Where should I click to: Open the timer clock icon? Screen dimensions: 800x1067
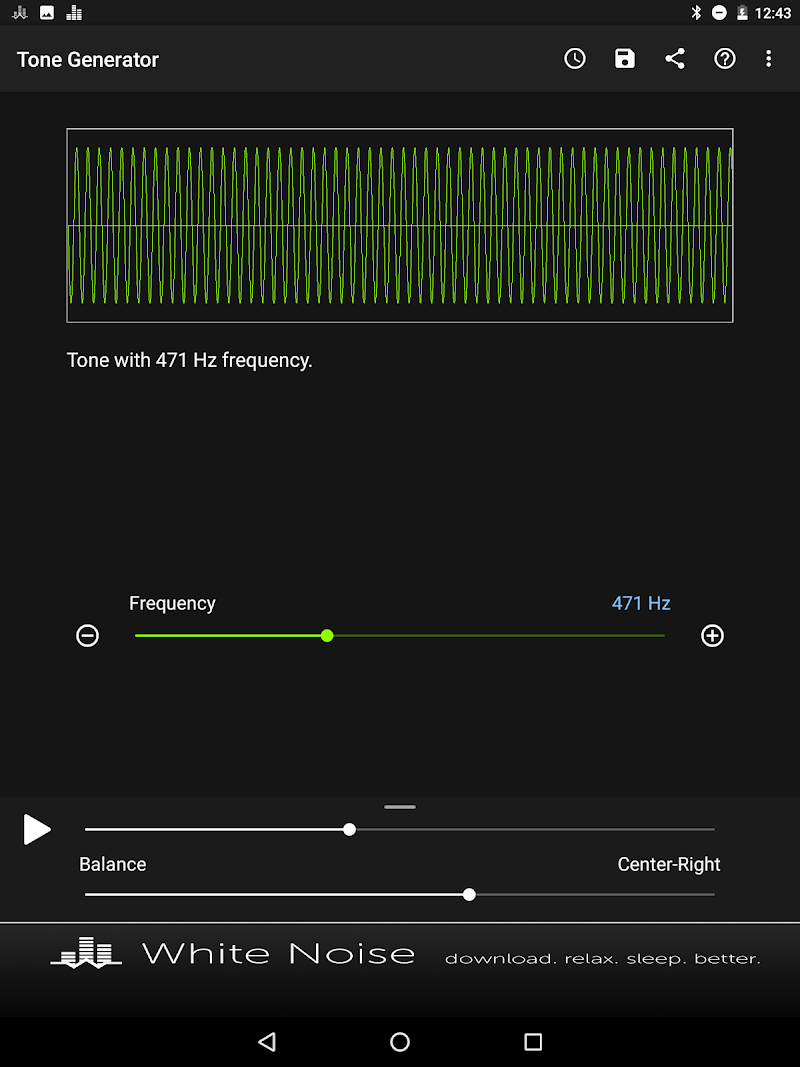575,59
